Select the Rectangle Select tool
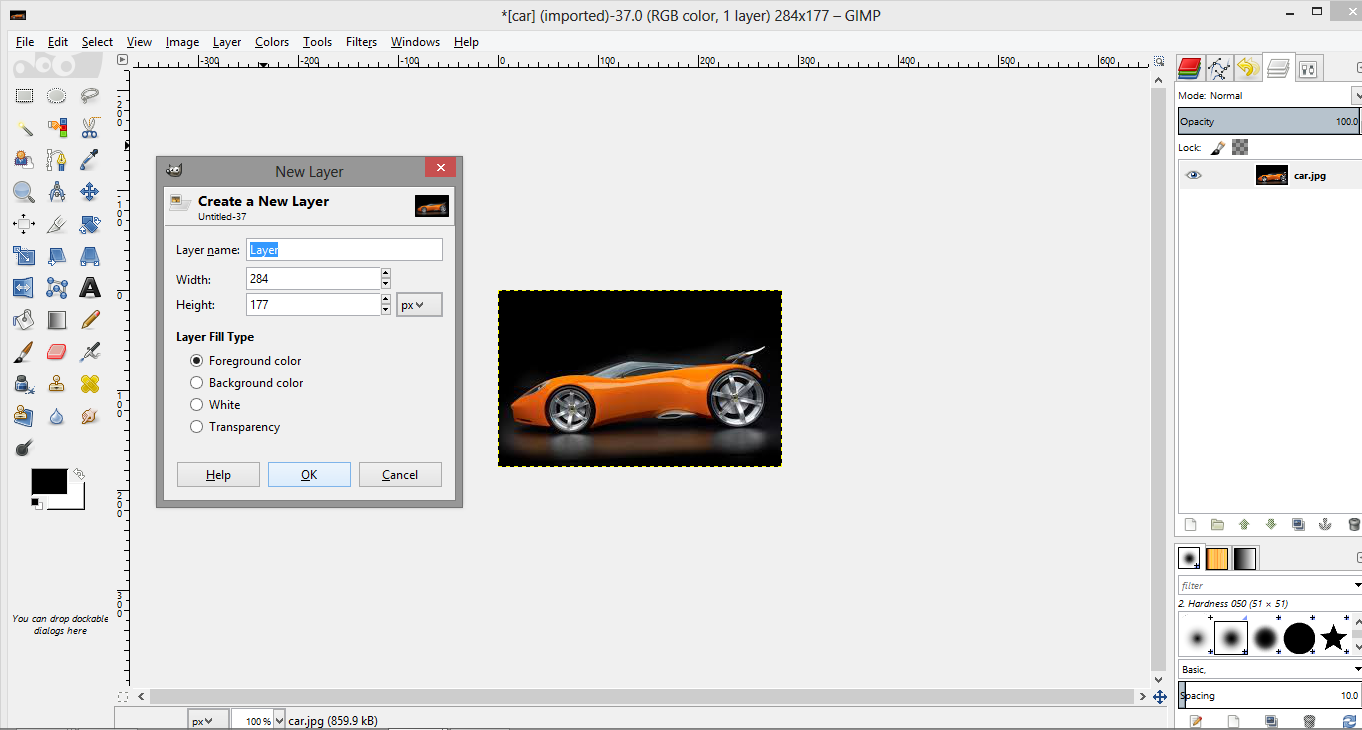1362x730 pixels. 24,96
